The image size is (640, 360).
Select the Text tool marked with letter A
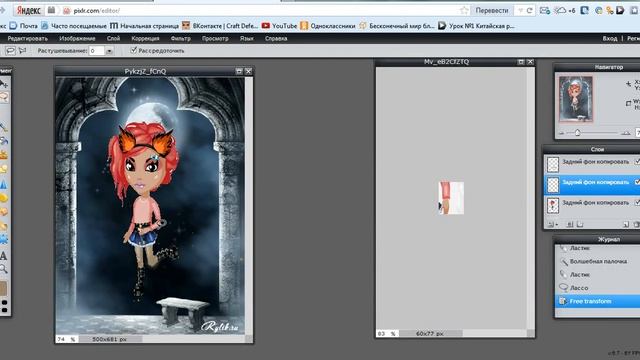tap(3, 256)
